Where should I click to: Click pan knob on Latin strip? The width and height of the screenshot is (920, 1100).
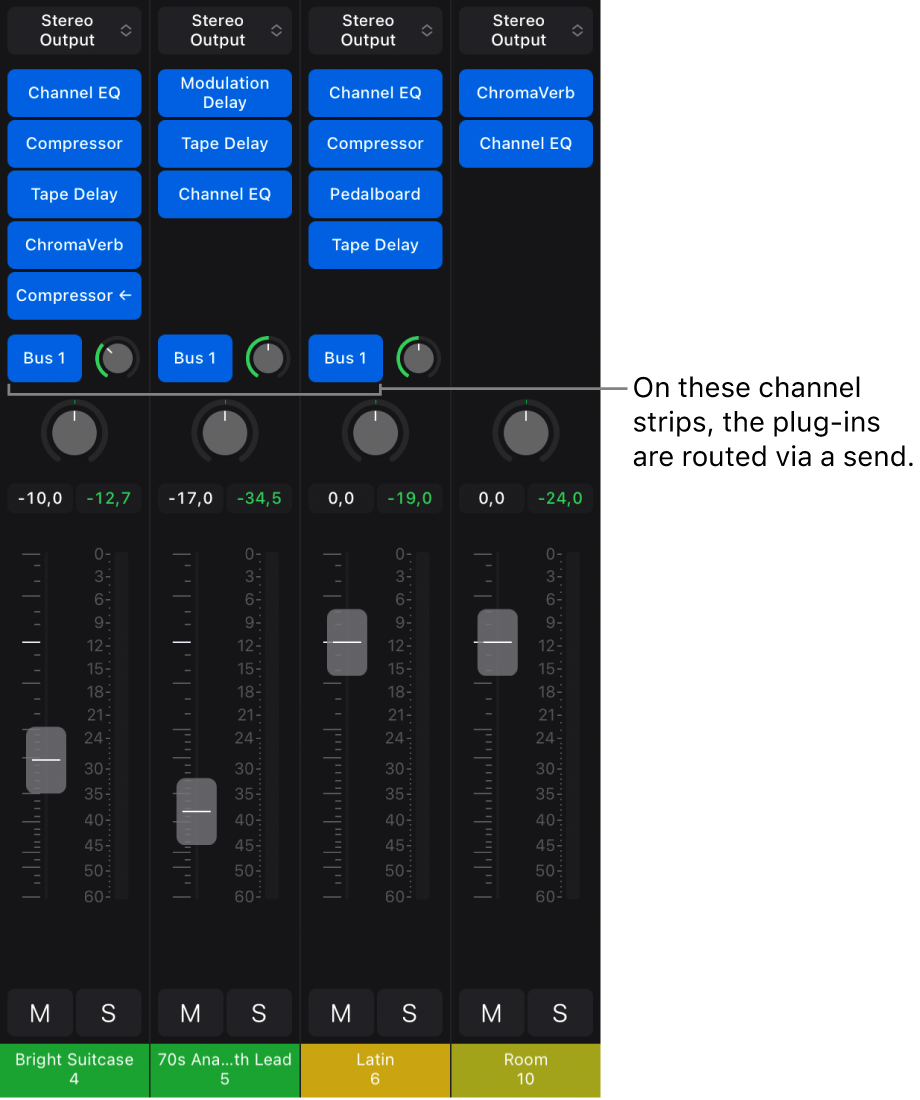point(375,432)
